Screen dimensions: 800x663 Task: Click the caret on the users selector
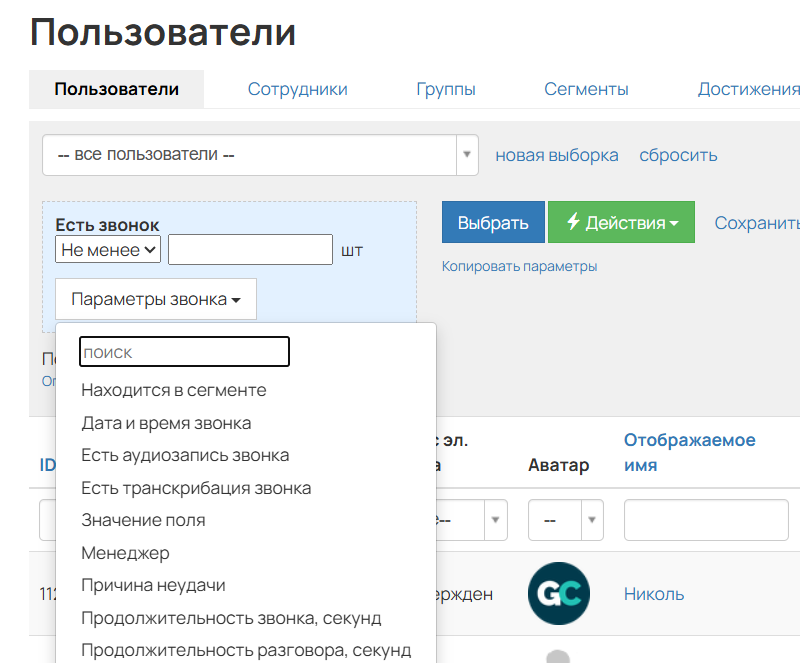(467, 156)
